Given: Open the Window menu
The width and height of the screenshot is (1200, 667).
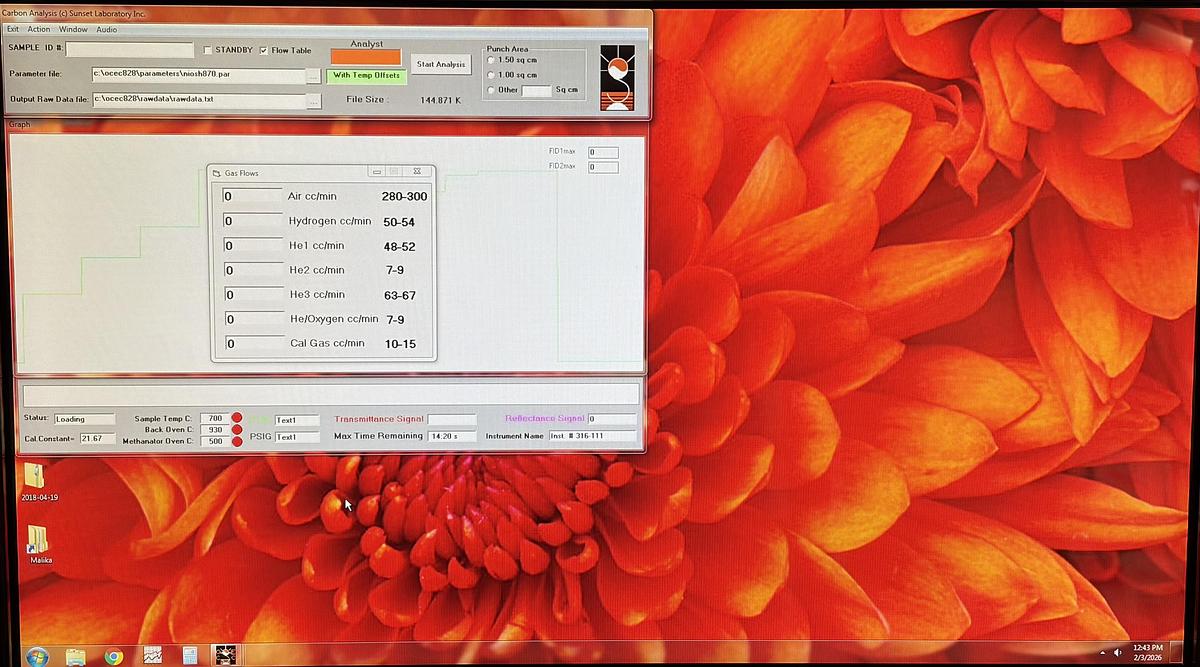Looking at the screenshot, I should tap(73, 29).
